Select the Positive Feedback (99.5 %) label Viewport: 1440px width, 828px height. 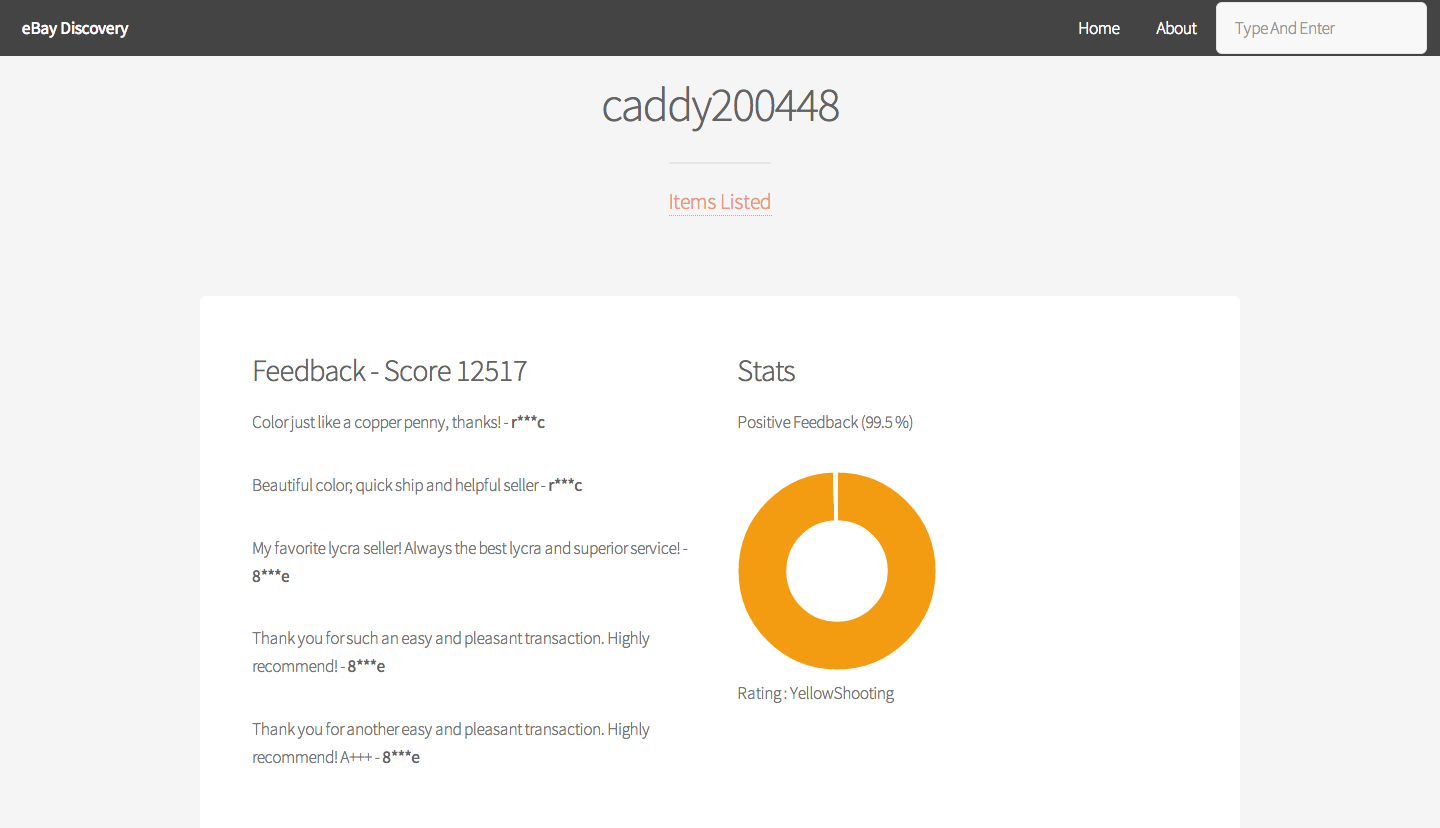pos(825,422)
